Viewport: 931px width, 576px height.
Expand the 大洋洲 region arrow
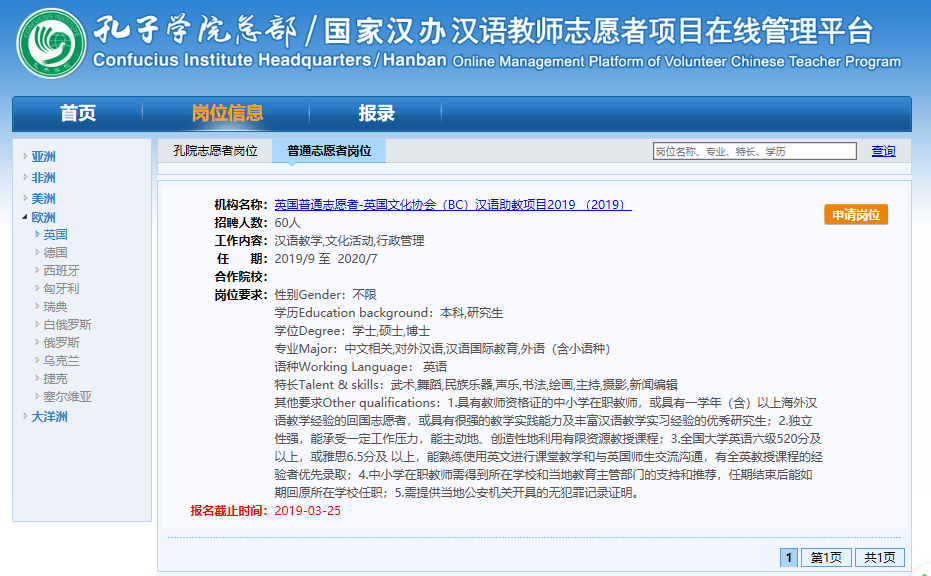point(25,416)
